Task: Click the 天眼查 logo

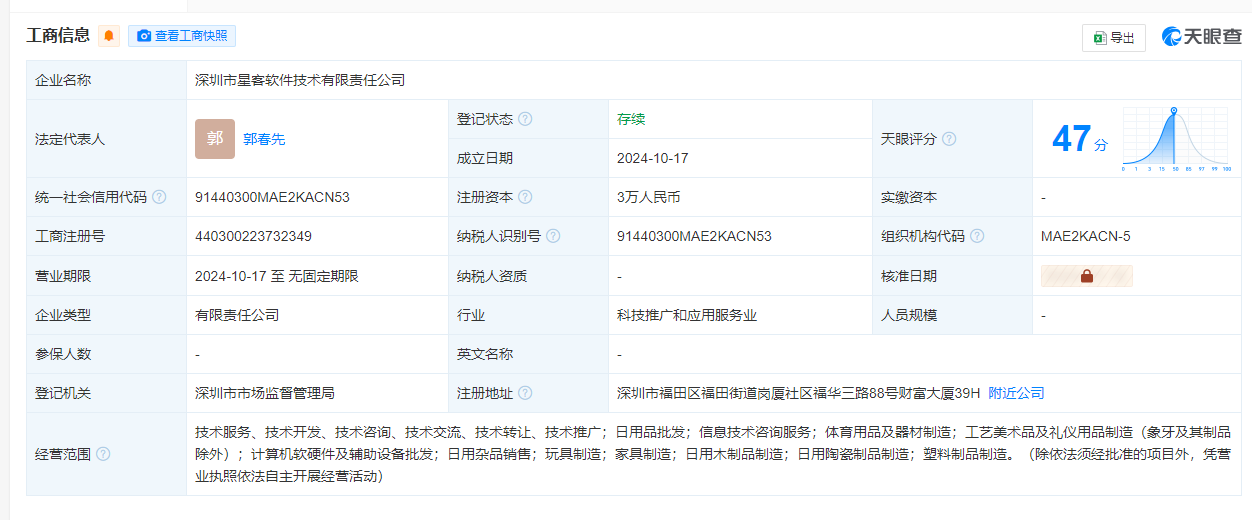Action: point(1201,37)
